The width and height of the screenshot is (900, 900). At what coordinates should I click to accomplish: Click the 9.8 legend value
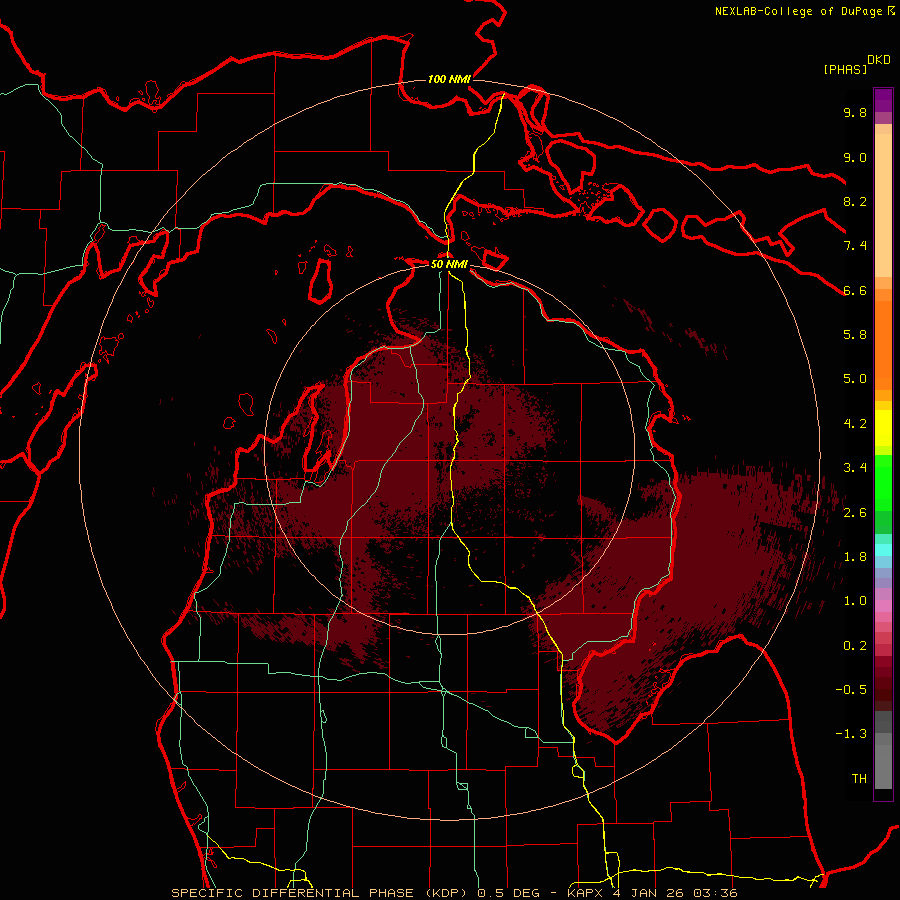855,112
